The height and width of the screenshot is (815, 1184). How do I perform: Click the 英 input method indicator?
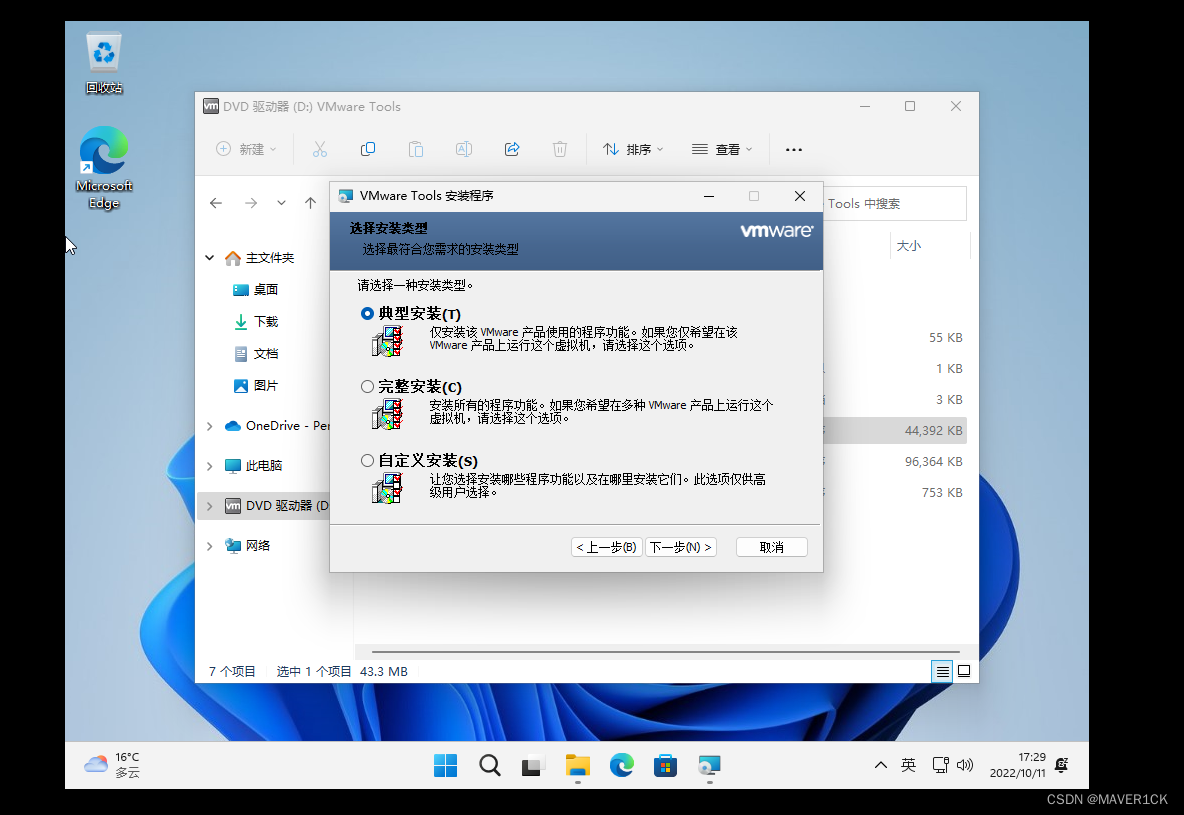point(908,765)
